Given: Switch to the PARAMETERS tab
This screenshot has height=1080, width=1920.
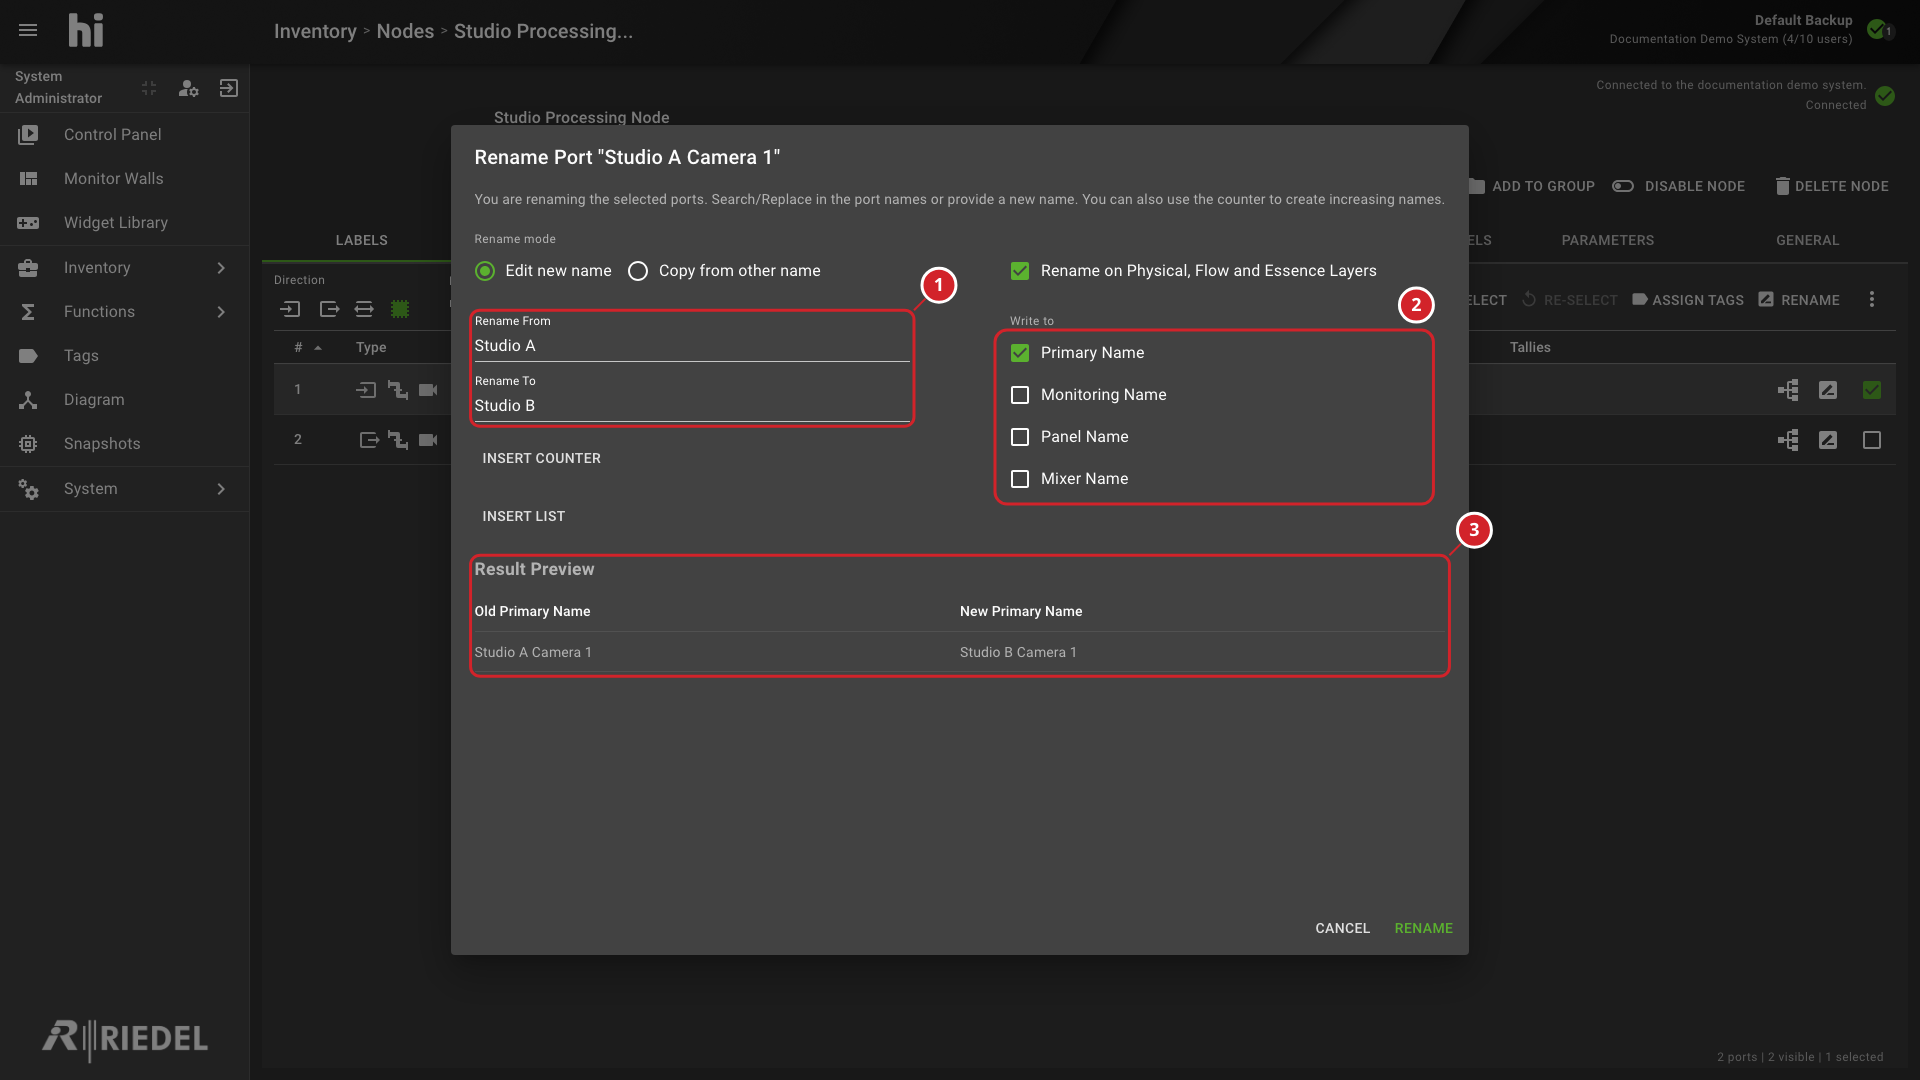Looking at the screenshot, I should [1607, 240].
